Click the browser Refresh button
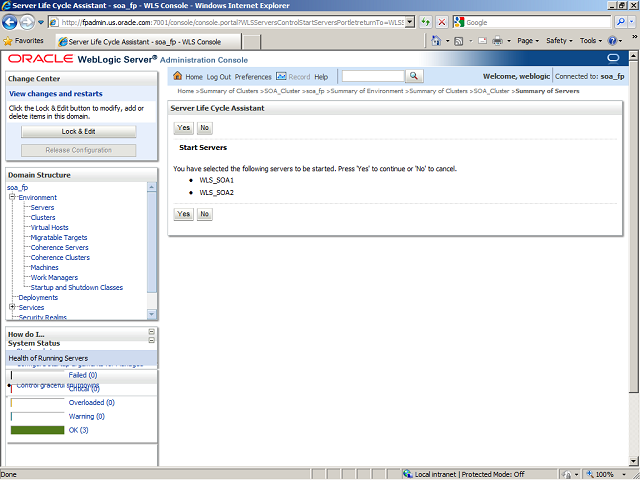Viewport: 640px width, 480px height. 427,21
